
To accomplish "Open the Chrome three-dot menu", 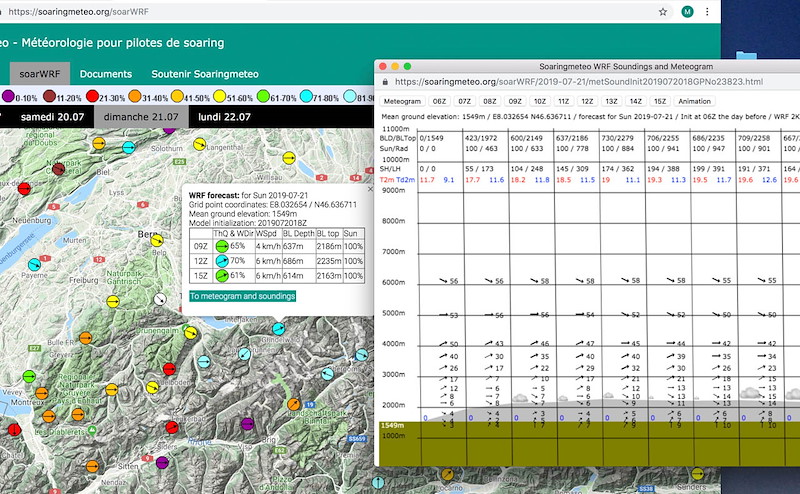I will pos(709,11).
